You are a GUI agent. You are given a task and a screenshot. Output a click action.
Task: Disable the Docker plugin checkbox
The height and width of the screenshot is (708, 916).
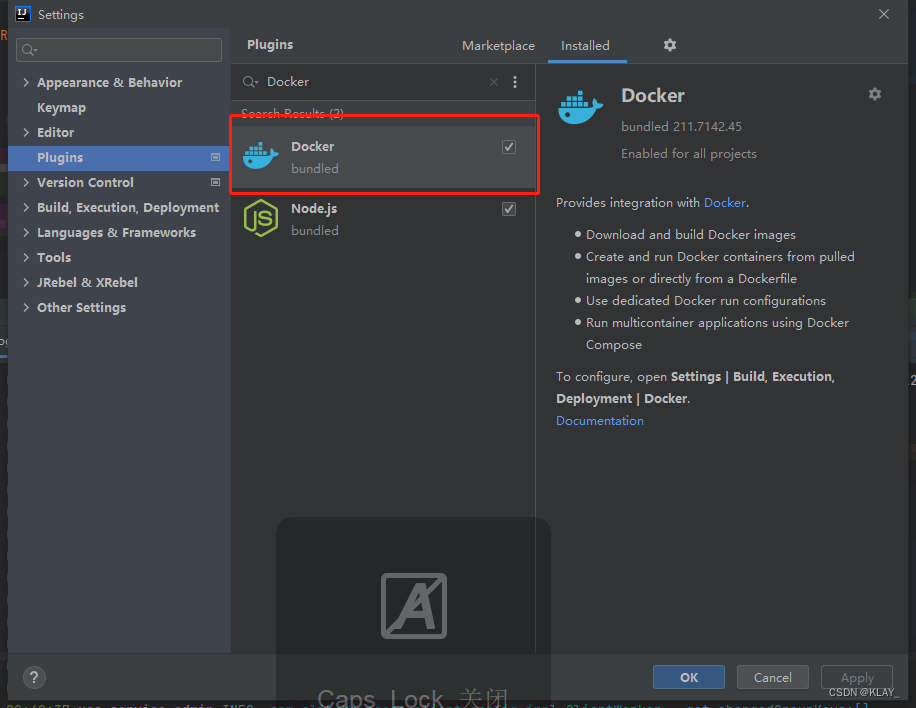click(509, 147)
